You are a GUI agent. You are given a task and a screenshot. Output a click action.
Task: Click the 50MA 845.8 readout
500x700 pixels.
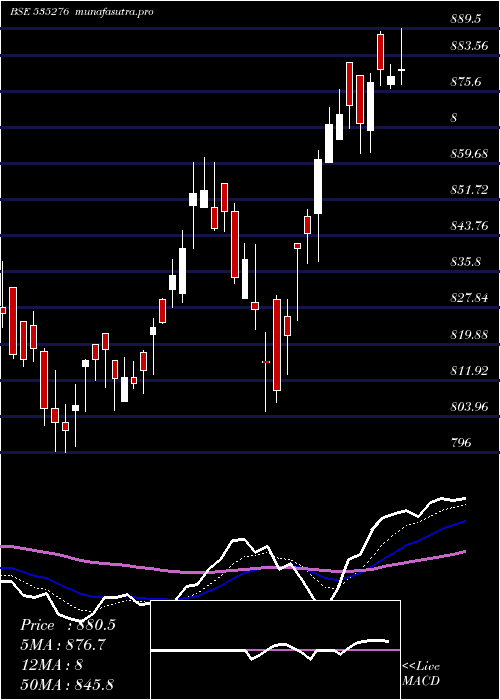67,684
